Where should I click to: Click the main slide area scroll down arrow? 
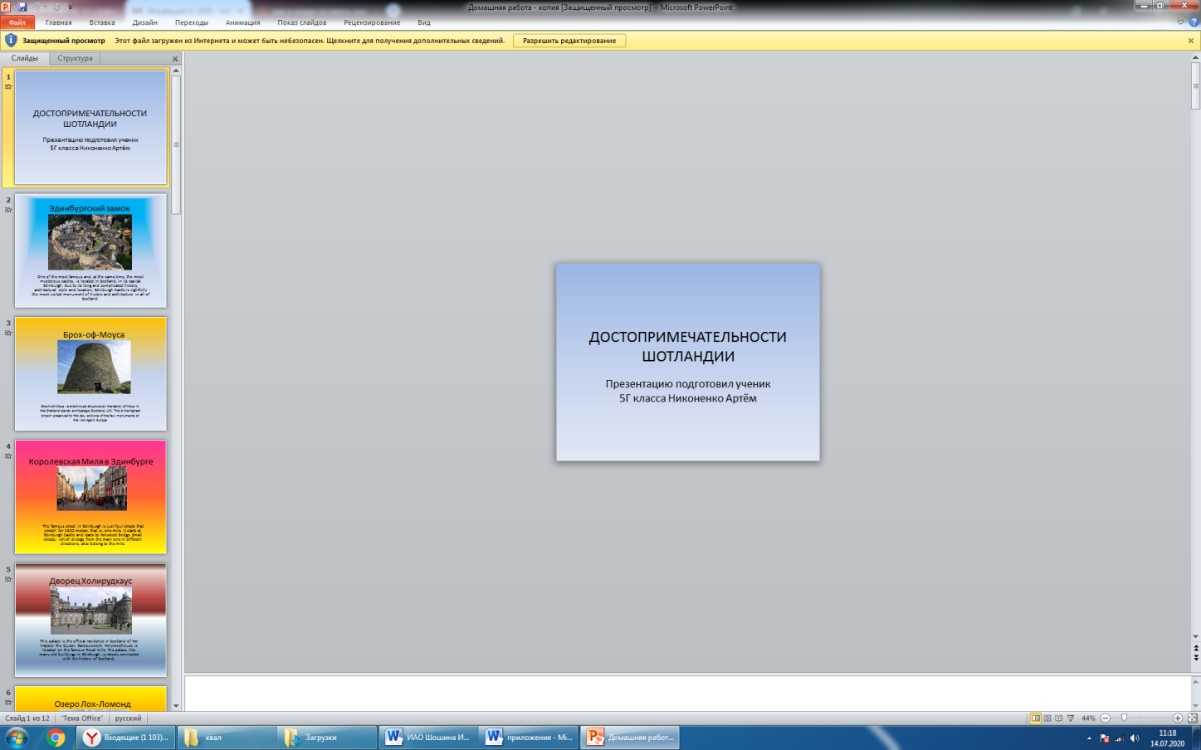1195,636
